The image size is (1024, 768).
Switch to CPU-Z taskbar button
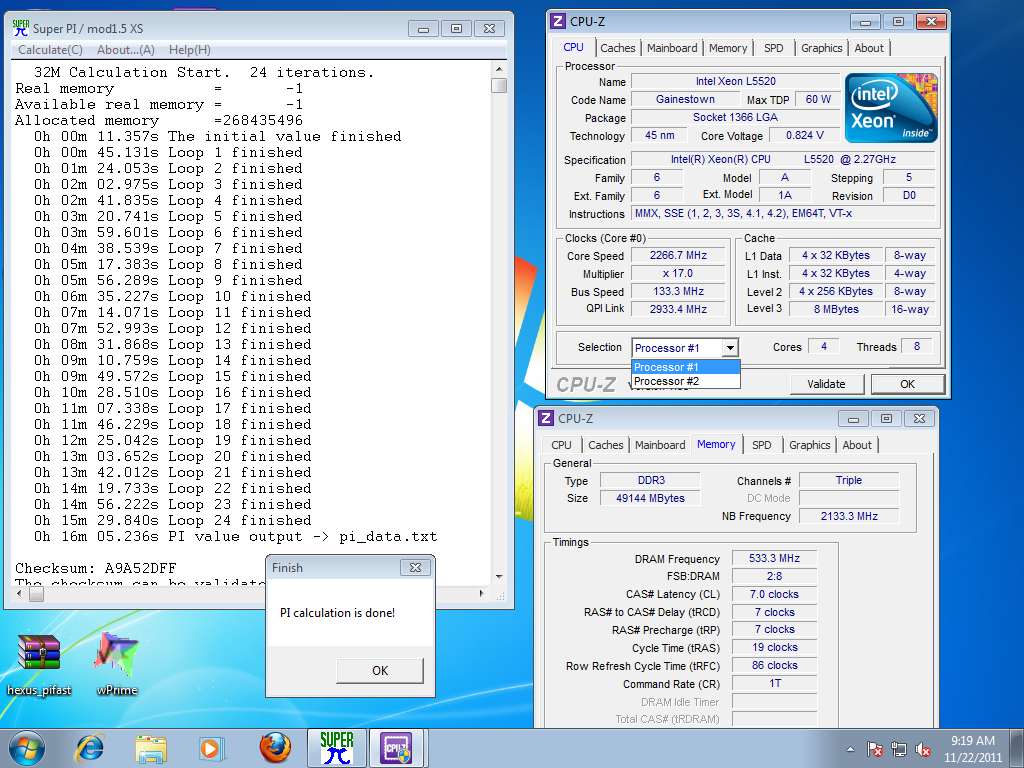pyautogui.click(x=398, y=748)
